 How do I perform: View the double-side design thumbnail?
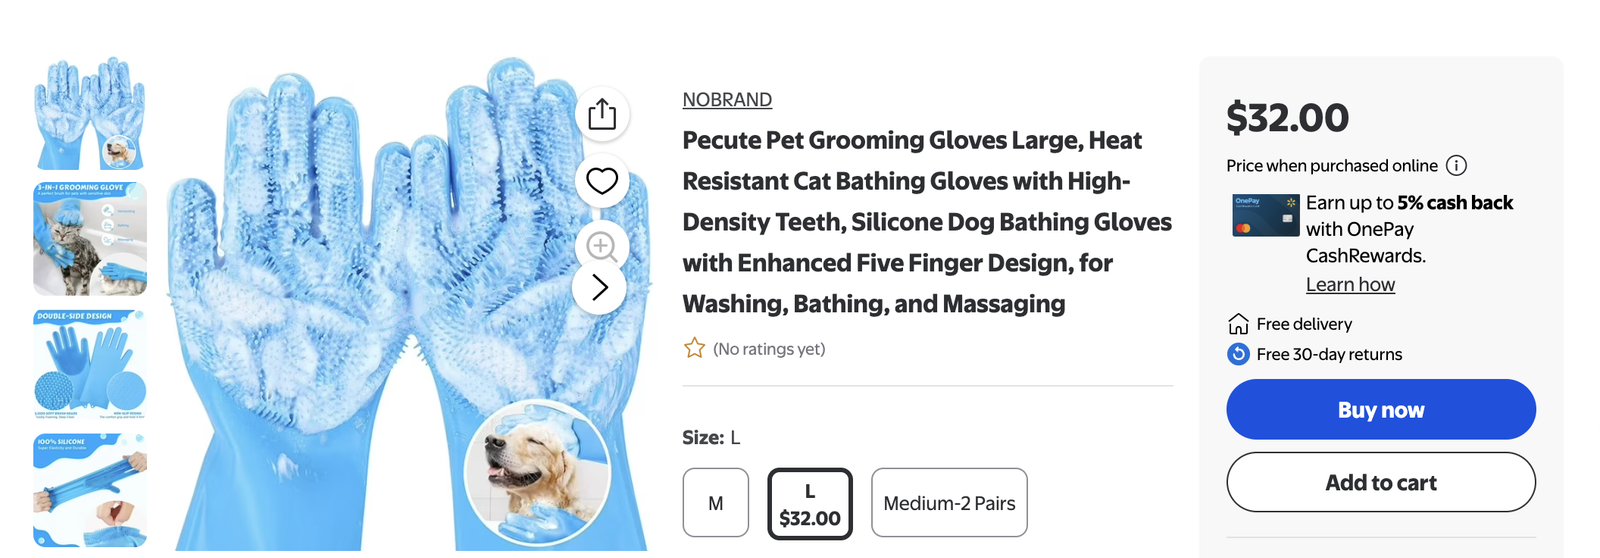coord(90,365)
